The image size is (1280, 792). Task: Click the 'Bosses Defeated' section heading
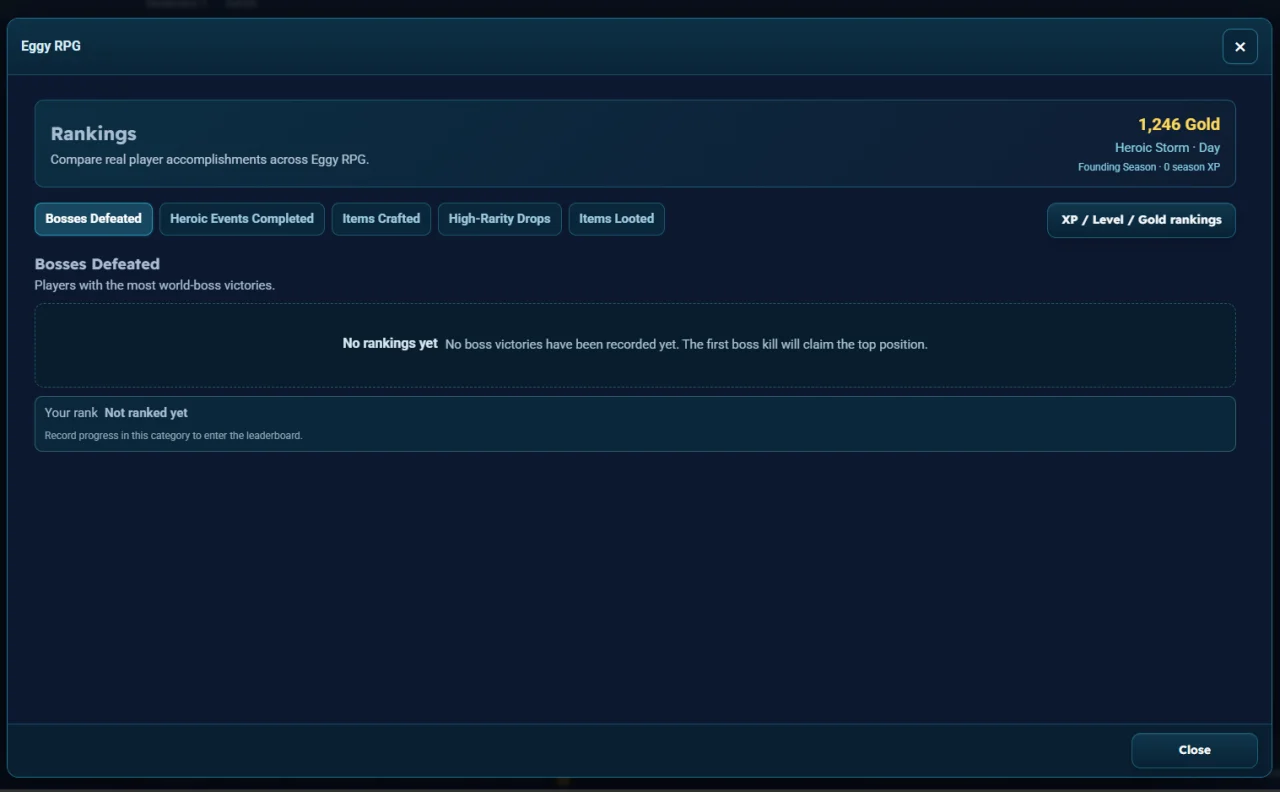[97, 264]
